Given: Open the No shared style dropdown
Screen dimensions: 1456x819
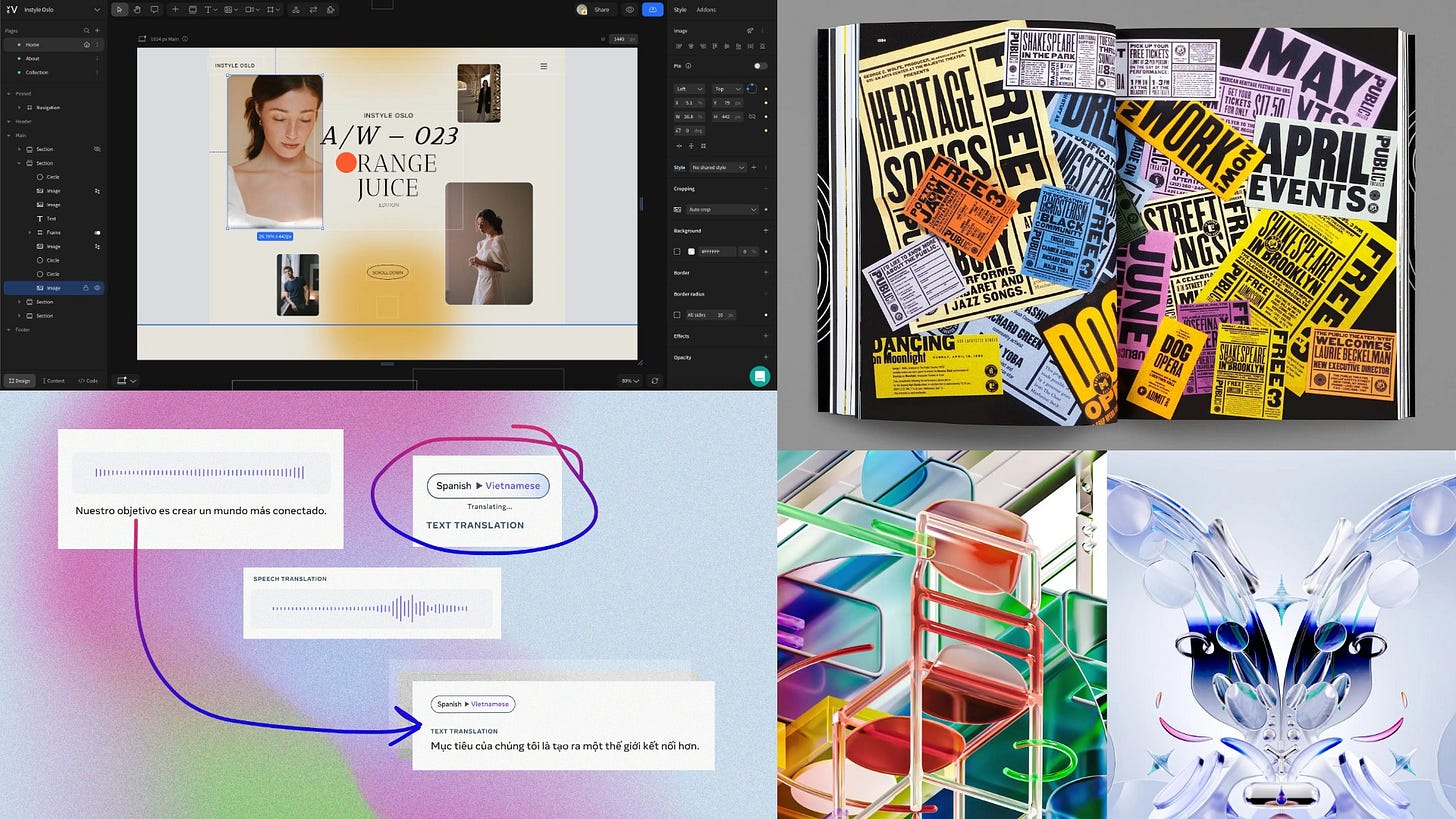Looking at the screenshot, I should click(x=718, y=167).
